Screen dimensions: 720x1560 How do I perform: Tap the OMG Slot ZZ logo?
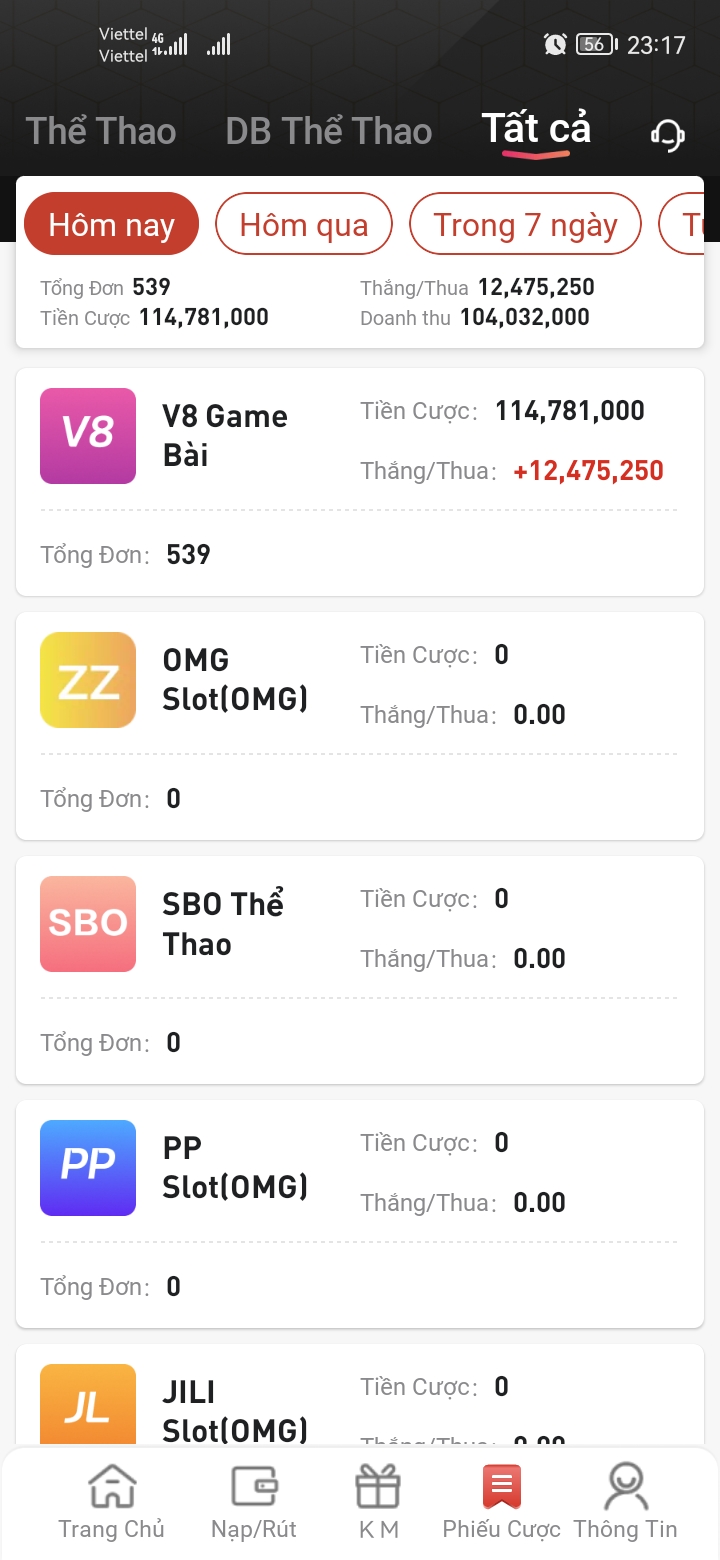(x=88, y=680)
